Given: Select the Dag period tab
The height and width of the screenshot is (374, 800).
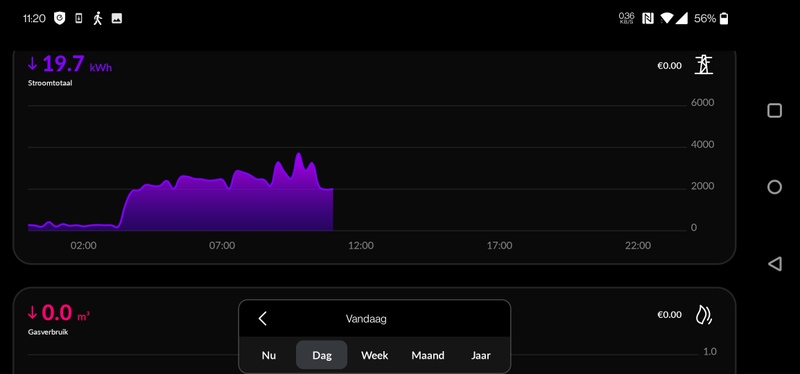Looking at the screenshot, I should (321, 355).
